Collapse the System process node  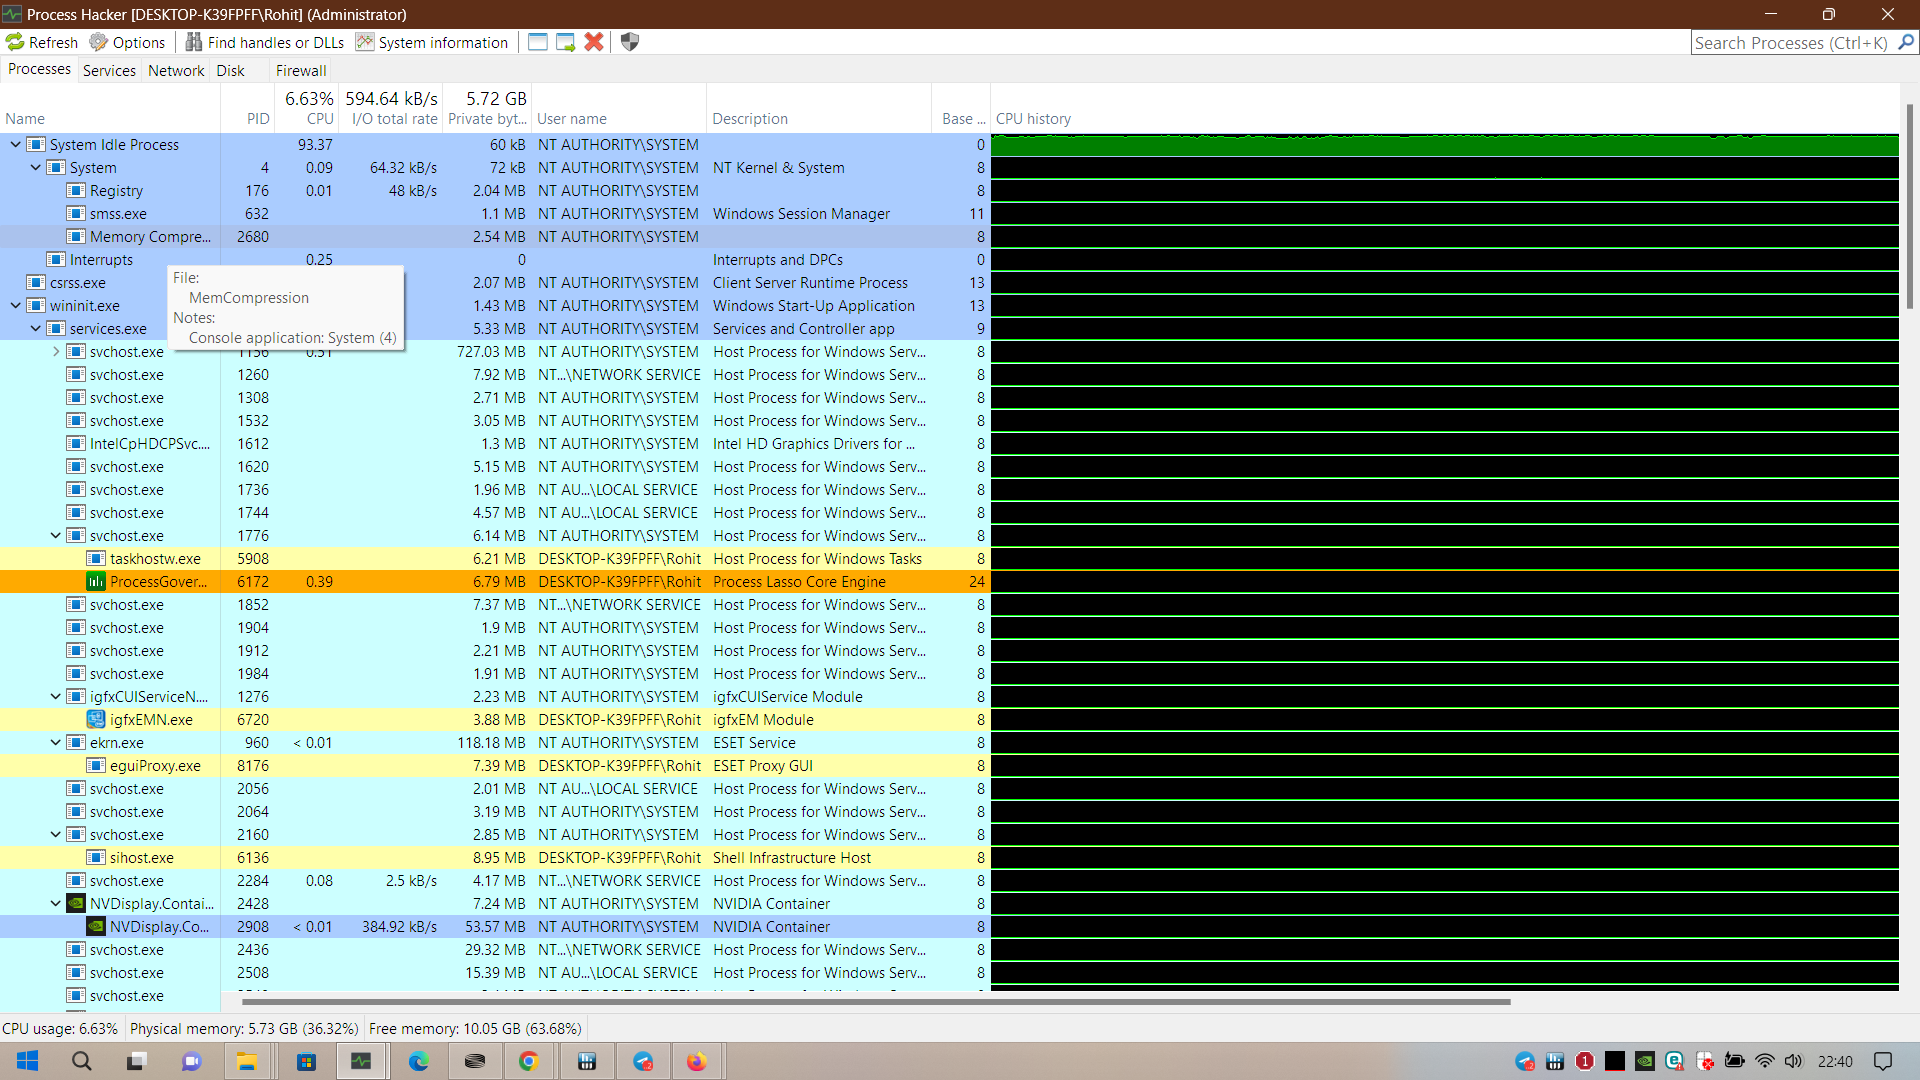tap(35, 168)
